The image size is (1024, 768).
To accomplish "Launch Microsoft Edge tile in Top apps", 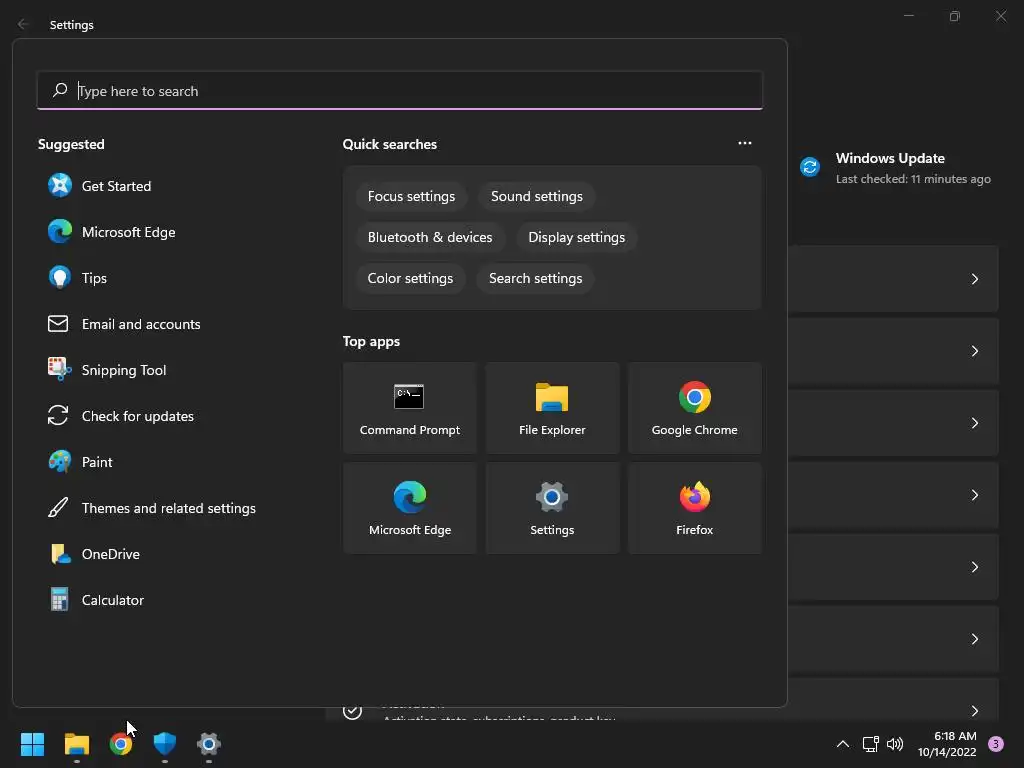I will (409, 508).
